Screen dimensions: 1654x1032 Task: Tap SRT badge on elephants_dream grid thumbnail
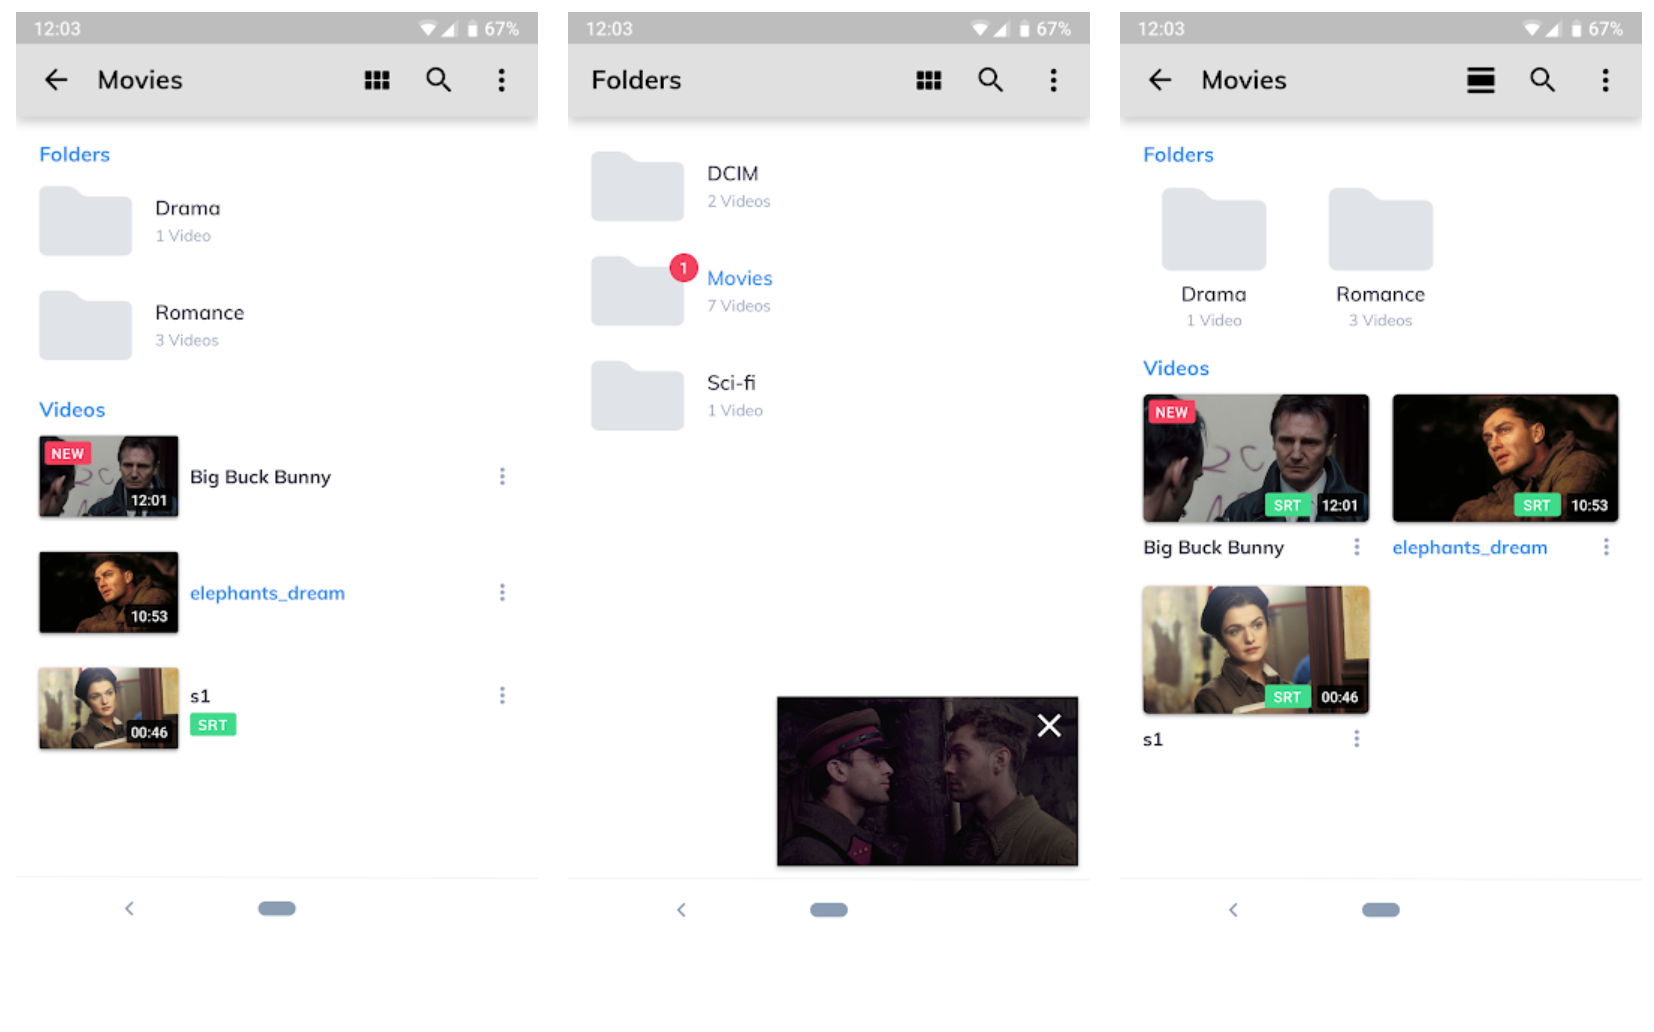pyautogui.click(x=1536, y=505)
